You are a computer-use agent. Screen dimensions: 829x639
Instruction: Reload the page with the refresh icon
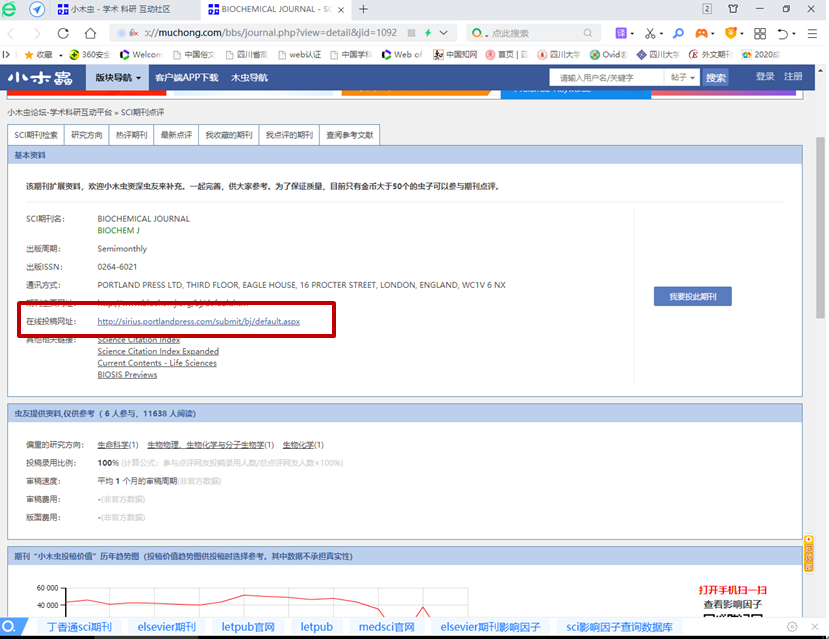(63, 33)
